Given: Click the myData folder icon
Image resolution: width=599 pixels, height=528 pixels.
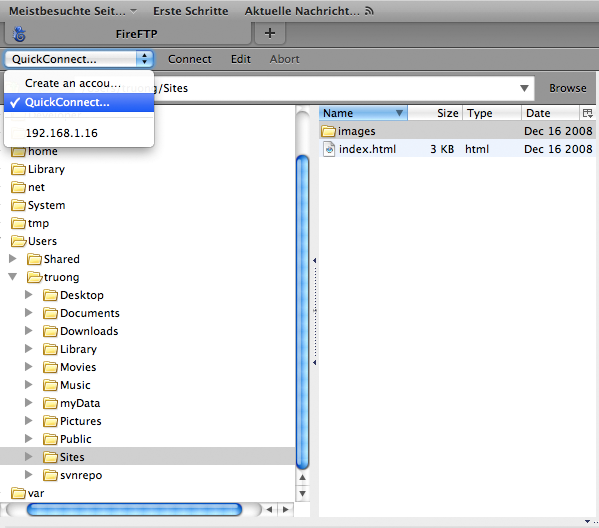Looking at the screenshot, I should [x=50, y=403].
